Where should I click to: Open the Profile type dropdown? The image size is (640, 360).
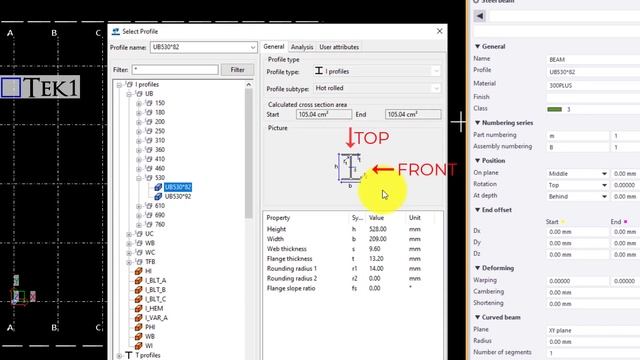[x=436, y=71]
